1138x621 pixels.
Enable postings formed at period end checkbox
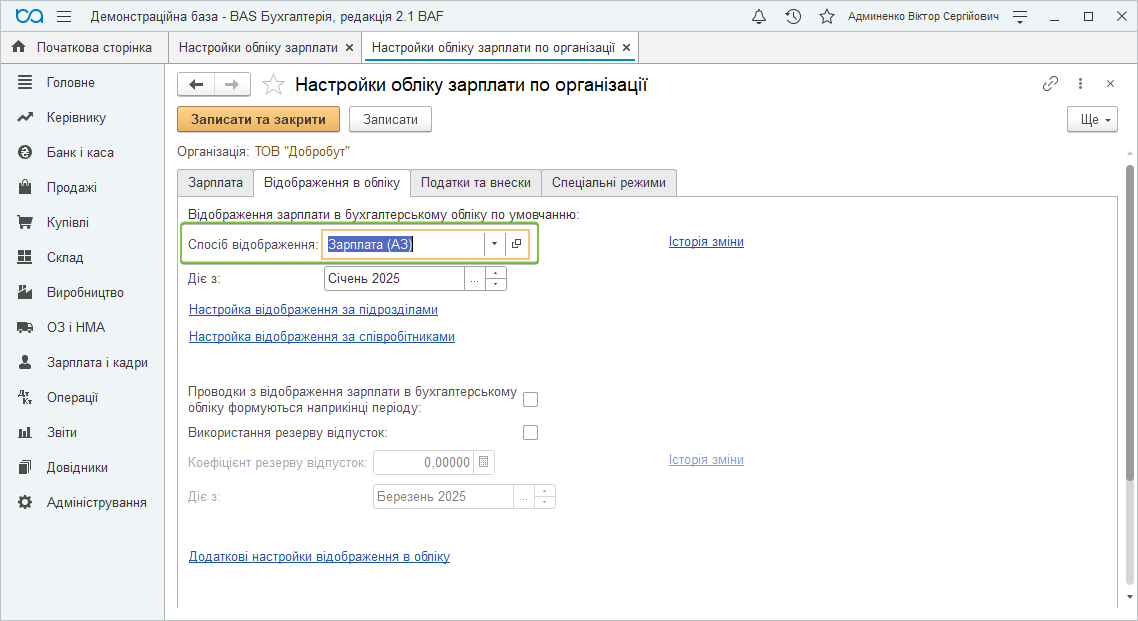pos(530,399)
